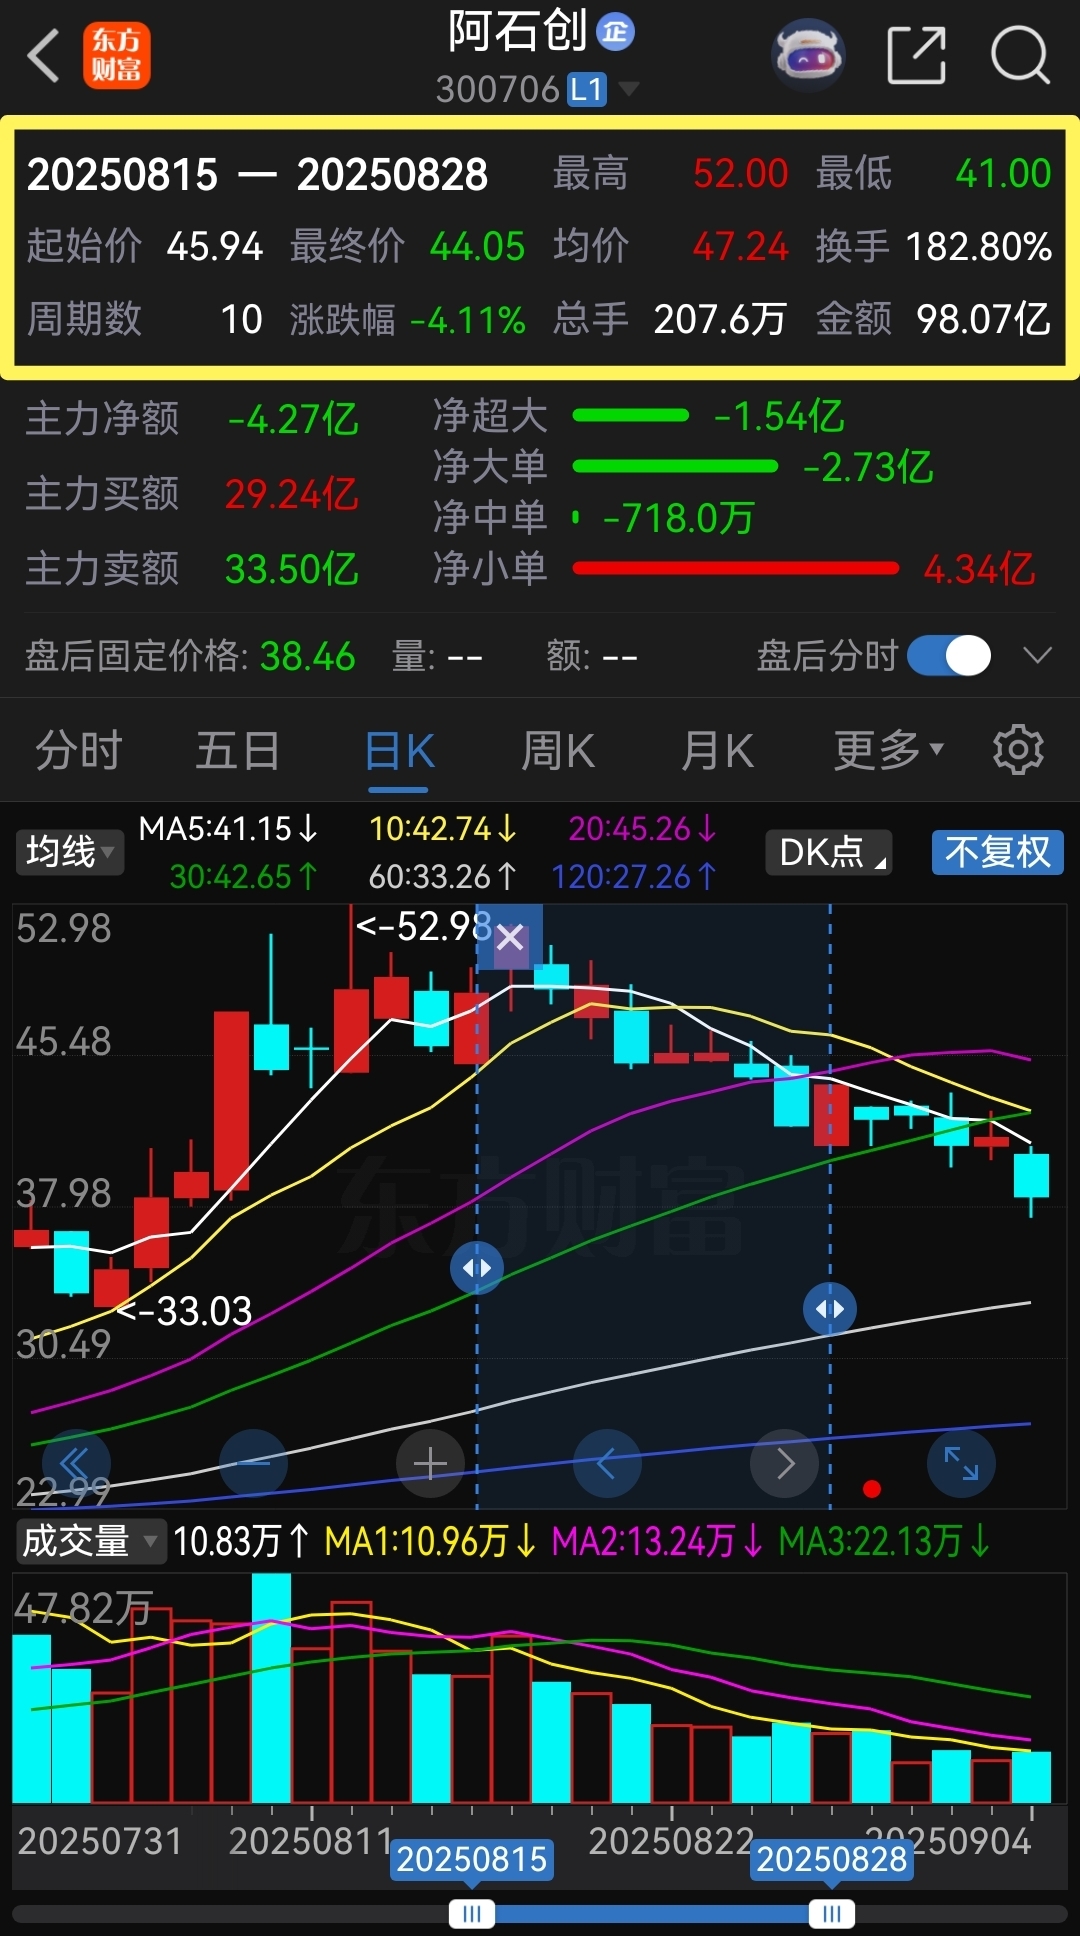Image resolution: width=1080 pixels, height=1936 pixels.
Task: Tap 净中单 -718.0万 value
Action: coord(678,518)
